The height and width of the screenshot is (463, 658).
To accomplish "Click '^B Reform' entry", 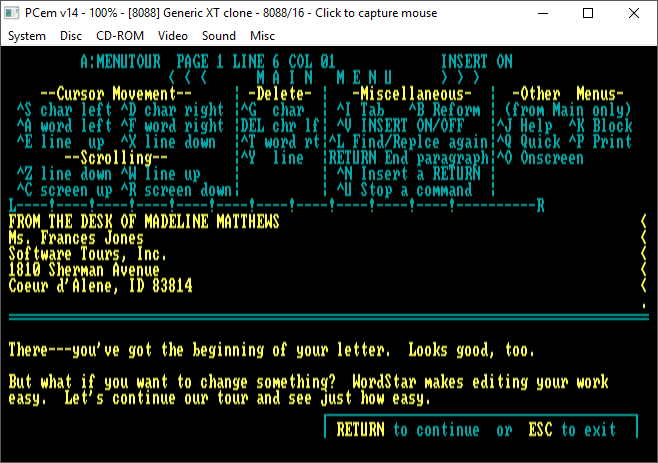I will (x=444, y=110).
